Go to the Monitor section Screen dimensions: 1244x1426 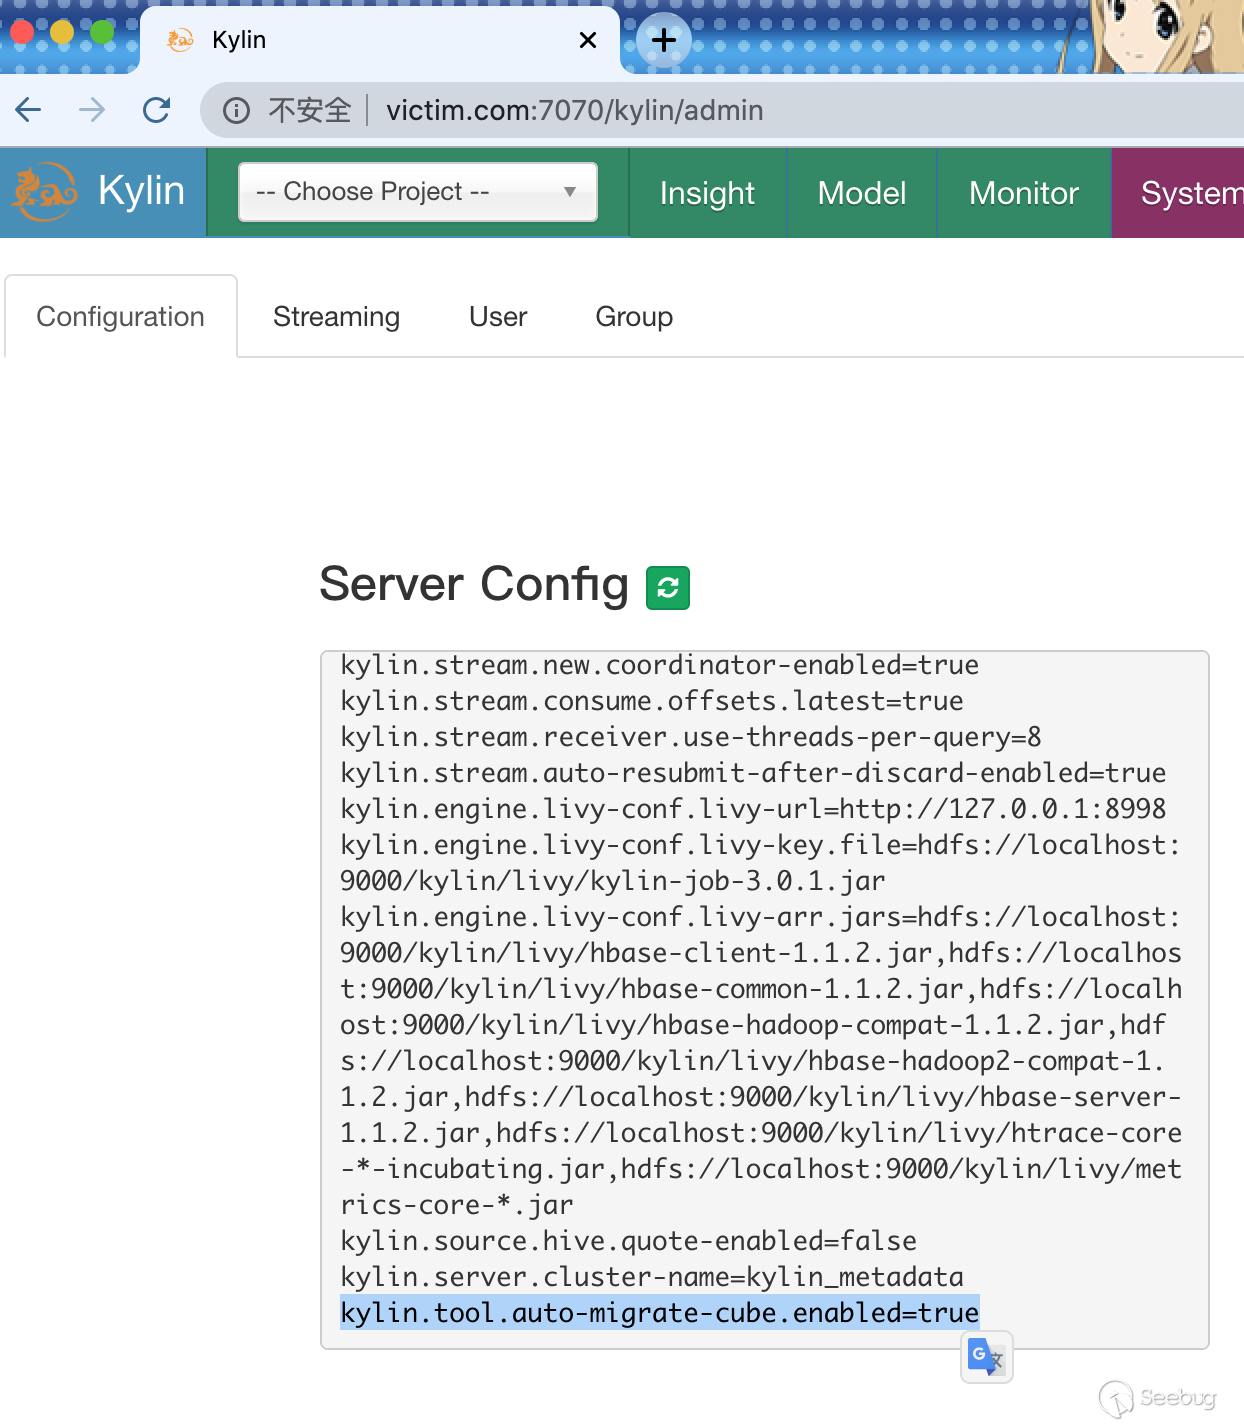tap(1023, 193)
